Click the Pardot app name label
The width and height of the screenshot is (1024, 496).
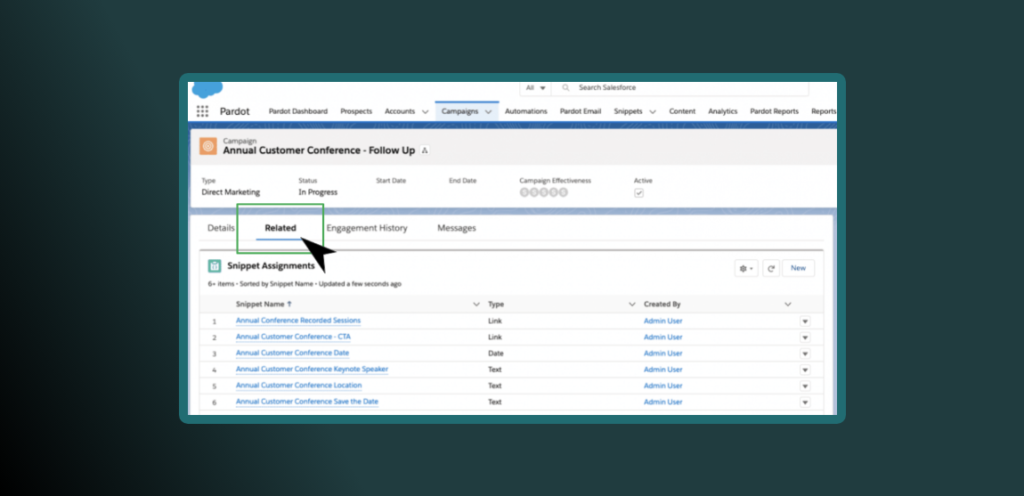234,112
